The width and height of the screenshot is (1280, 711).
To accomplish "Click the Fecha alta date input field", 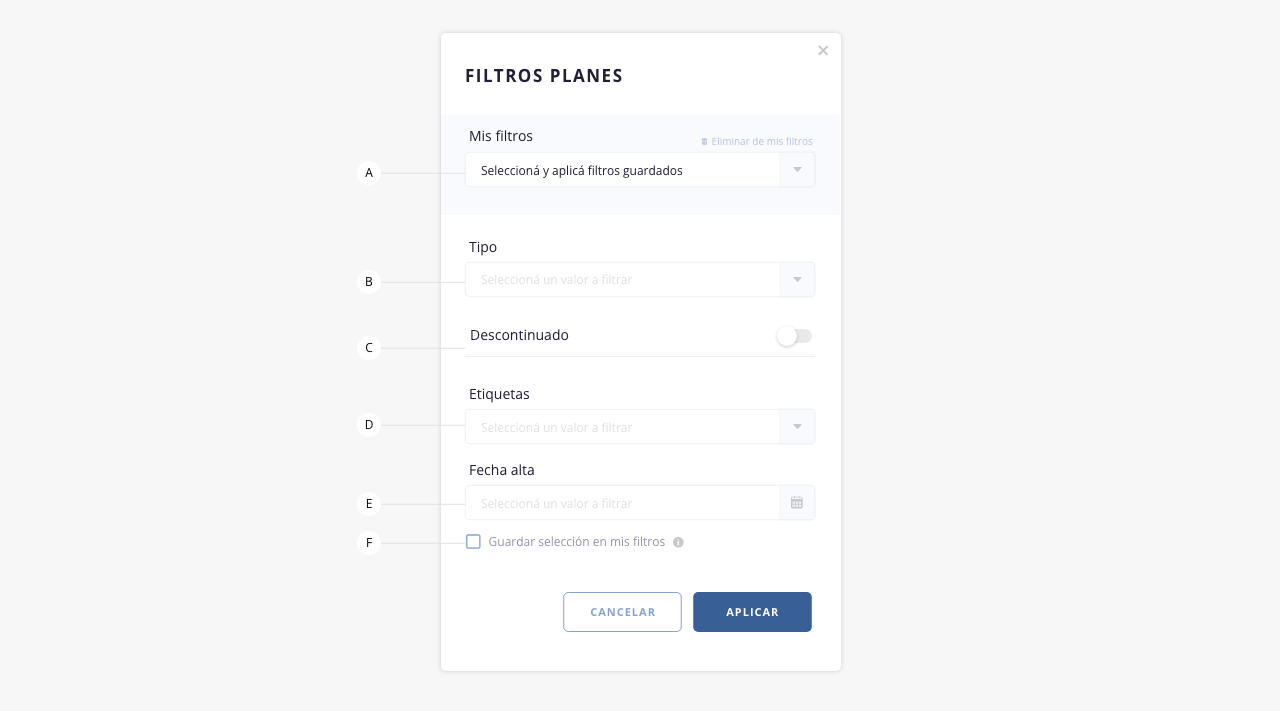I will tap(622, 503).
